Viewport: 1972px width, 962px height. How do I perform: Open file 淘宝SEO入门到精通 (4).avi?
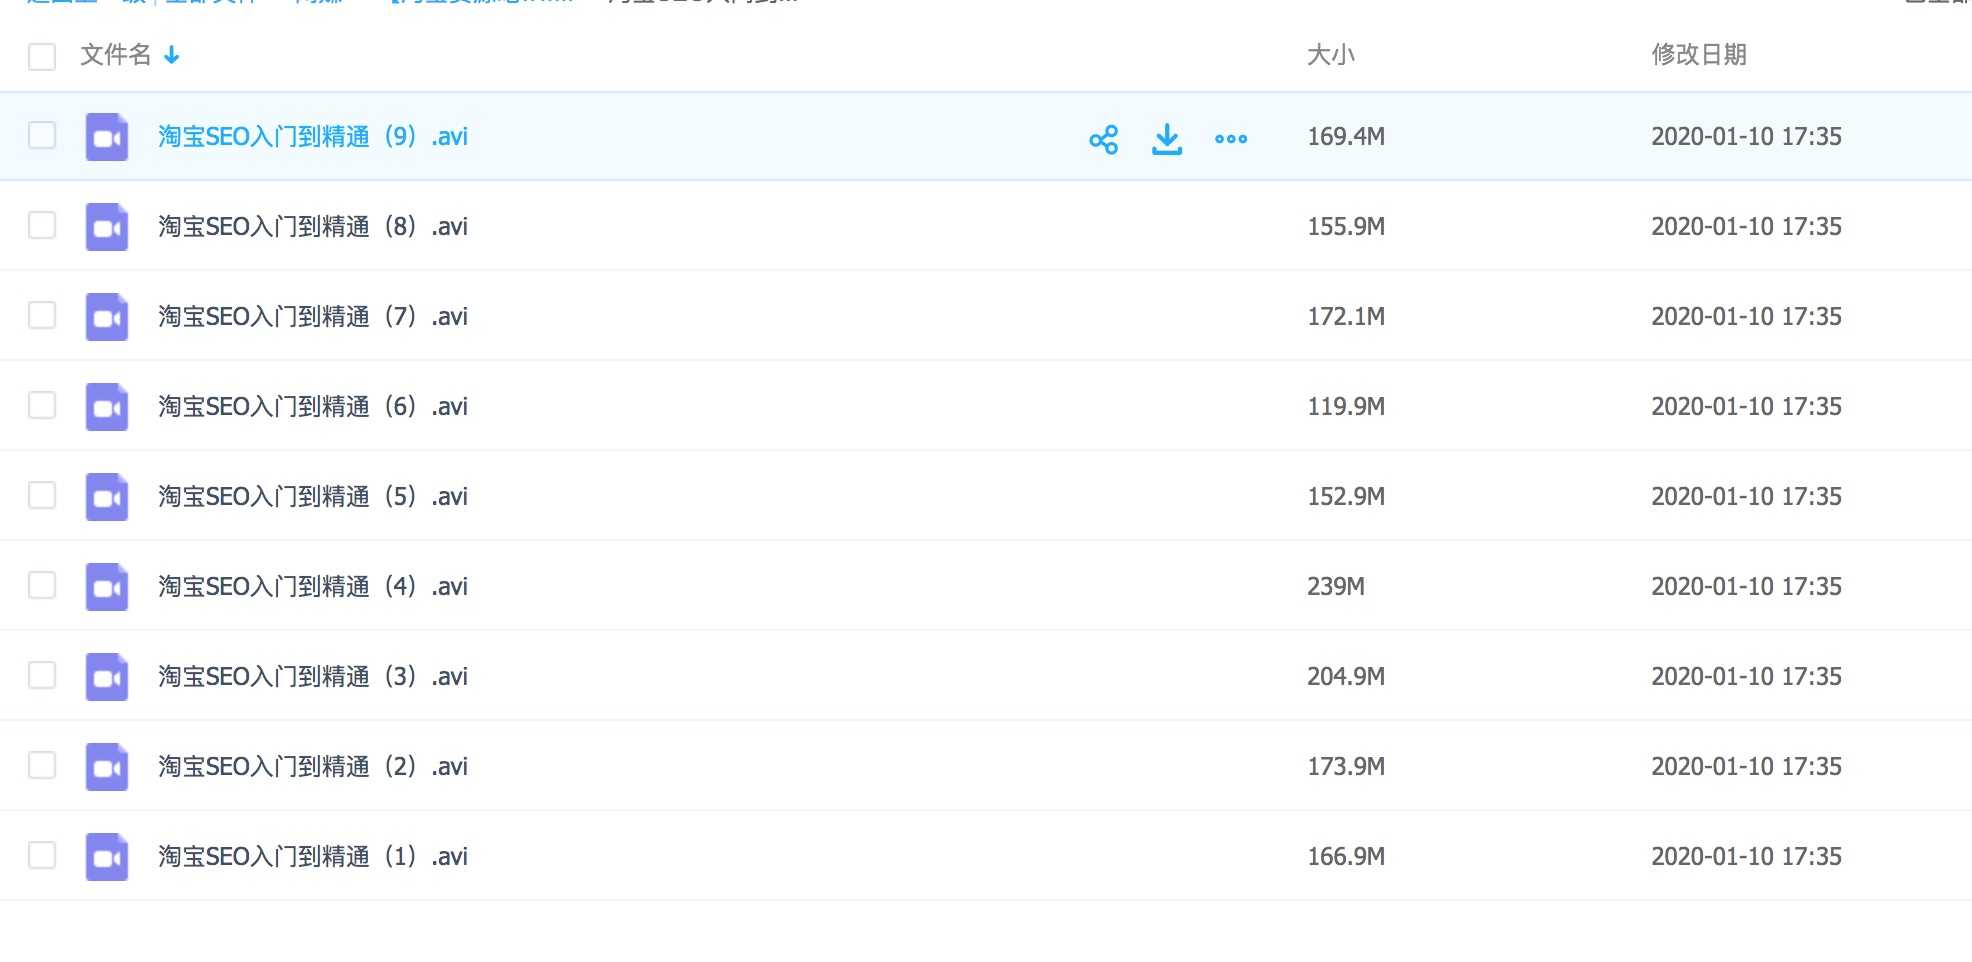pos(313,587)
